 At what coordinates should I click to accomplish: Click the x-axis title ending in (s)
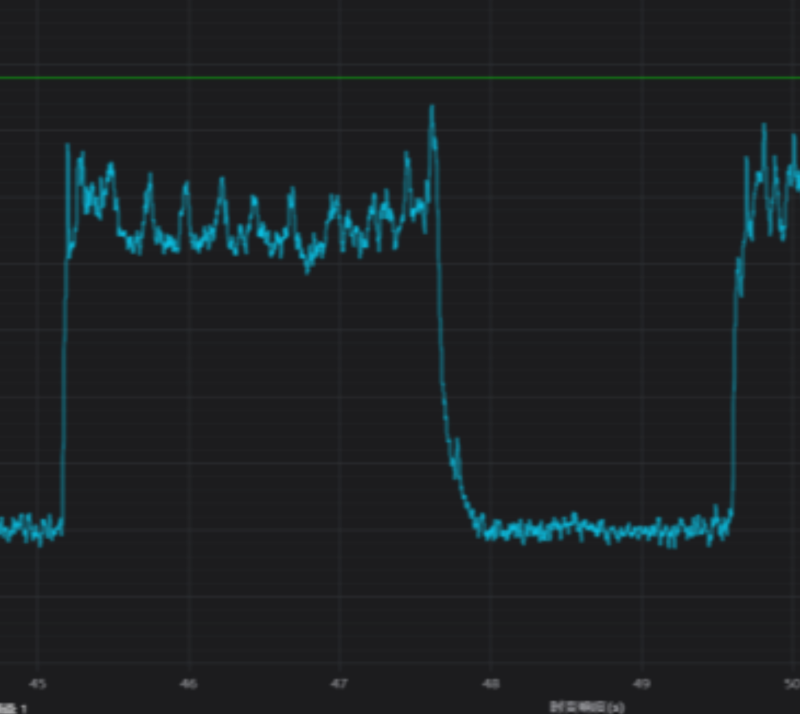(x=587, y=707)
